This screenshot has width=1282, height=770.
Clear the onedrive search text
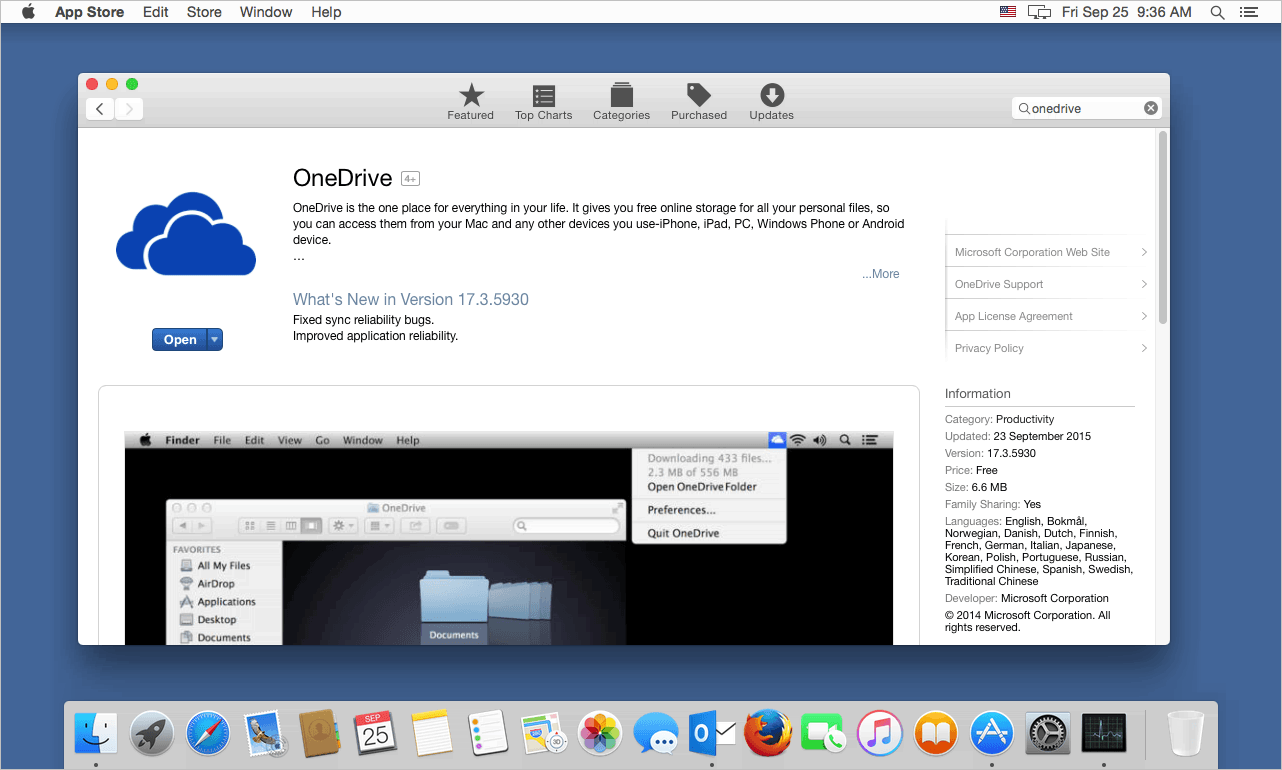coord(1151,108)
